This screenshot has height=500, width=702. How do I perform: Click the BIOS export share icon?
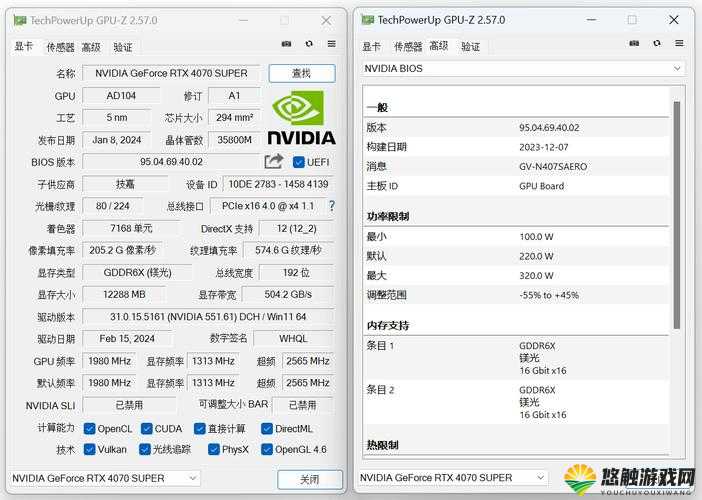pyautogui.click(x=274, y=161)
